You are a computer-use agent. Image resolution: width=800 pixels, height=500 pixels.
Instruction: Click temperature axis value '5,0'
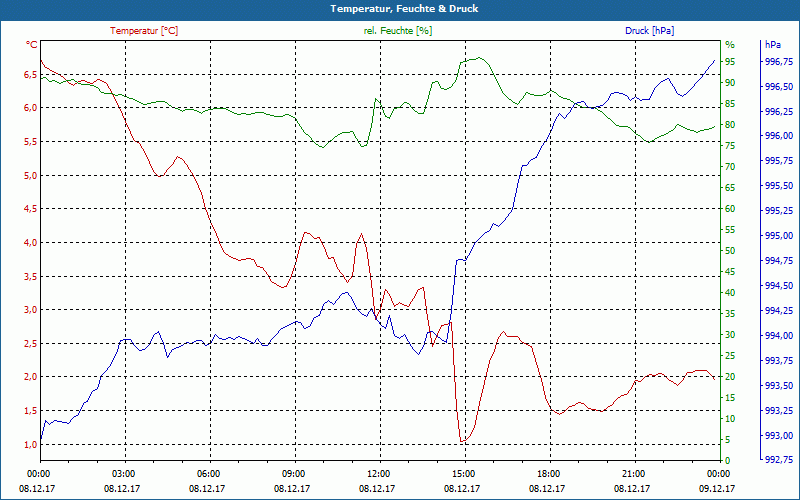click(31, 176)
